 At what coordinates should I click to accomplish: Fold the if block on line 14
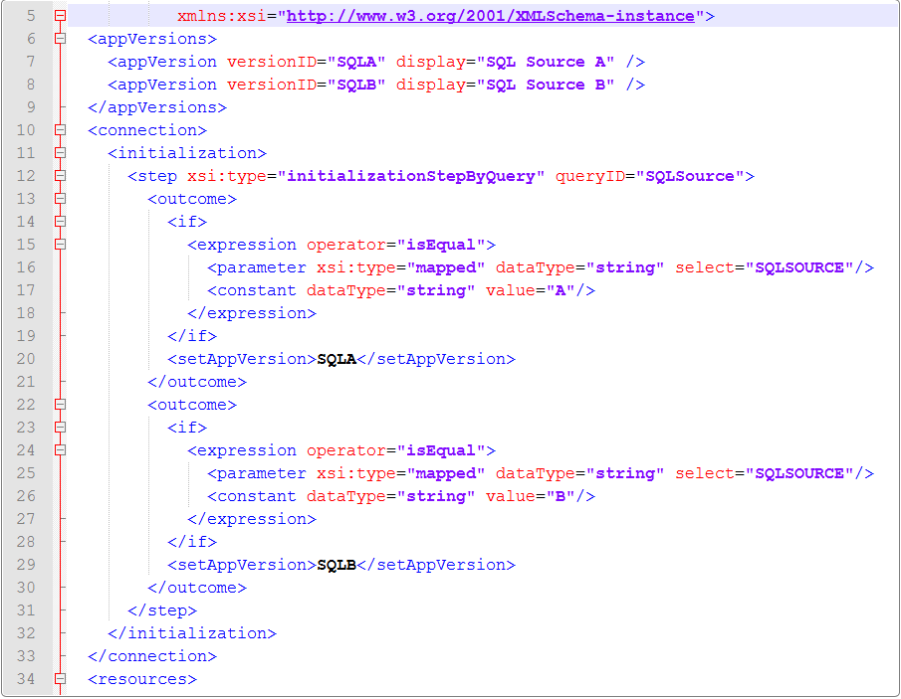(60, 222)
